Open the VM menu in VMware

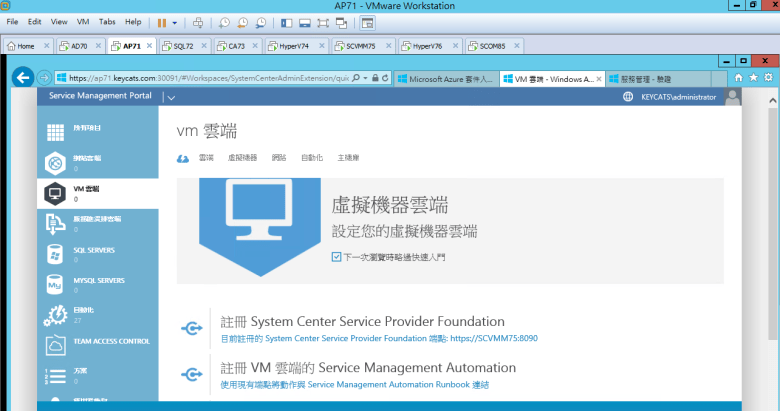[83, 21]
